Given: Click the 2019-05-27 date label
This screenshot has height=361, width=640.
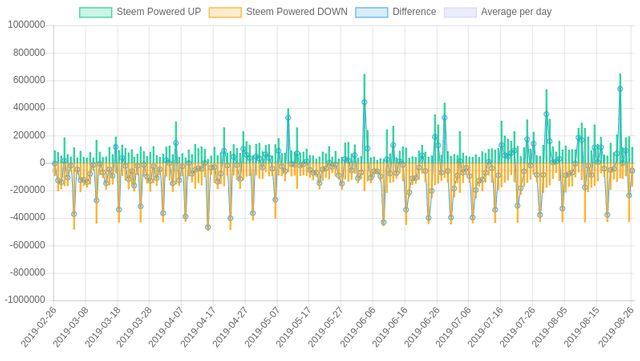Looking at the screenshot, I should [325, 327].
